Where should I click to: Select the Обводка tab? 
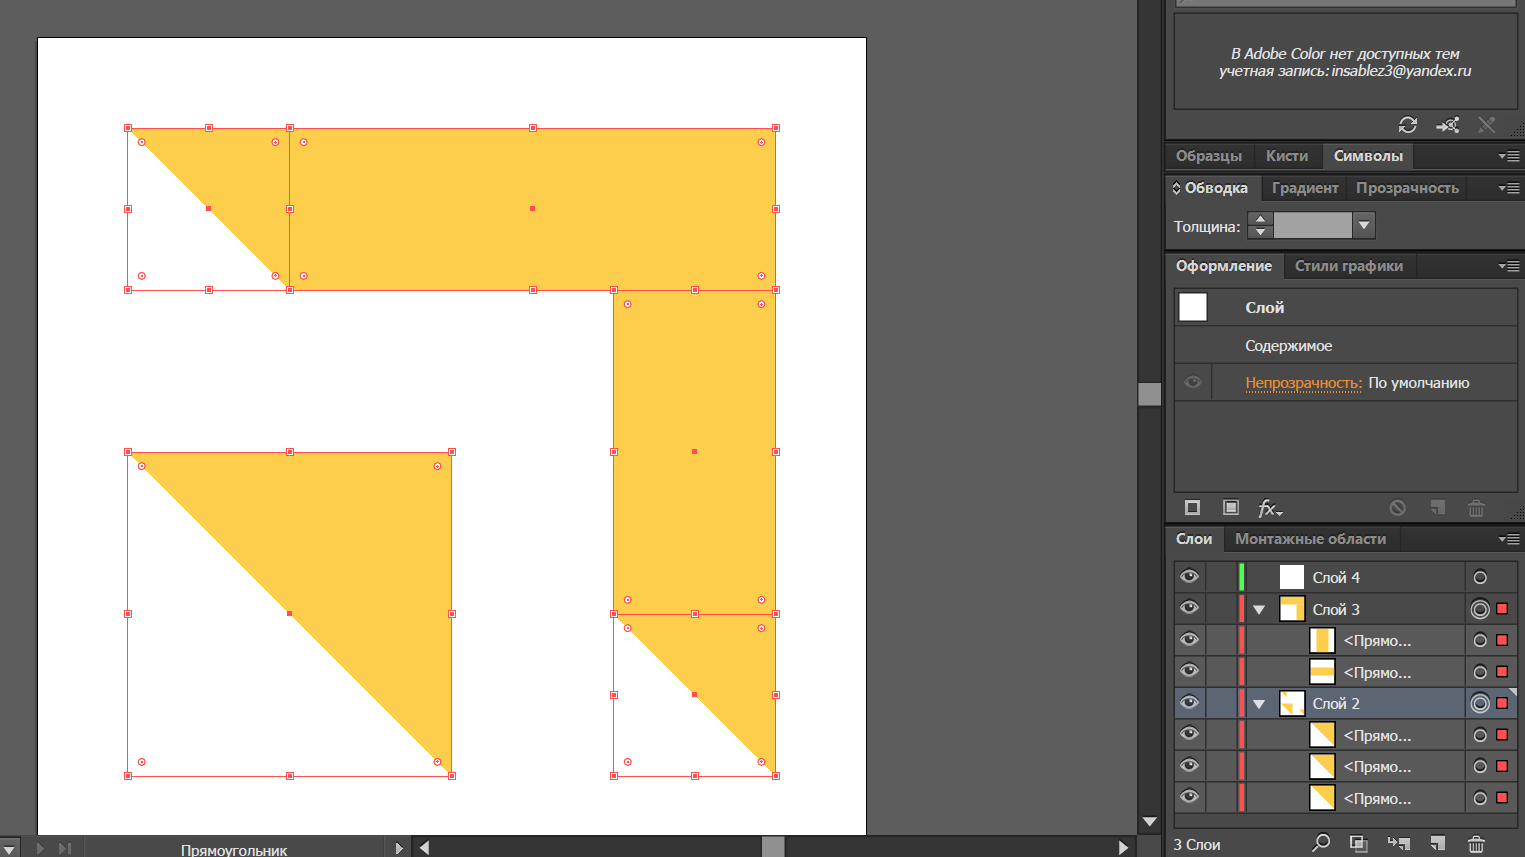coord(1216,188)
